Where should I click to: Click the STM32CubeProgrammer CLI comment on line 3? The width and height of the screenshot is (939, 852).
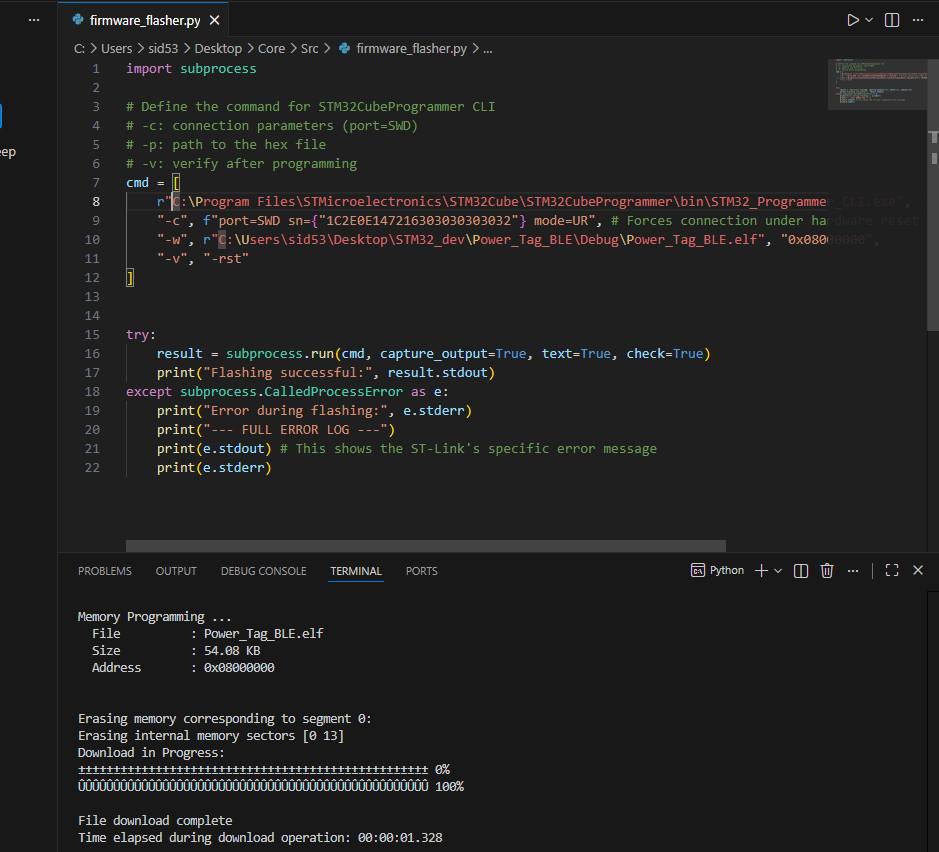click(x=310, y=107)
